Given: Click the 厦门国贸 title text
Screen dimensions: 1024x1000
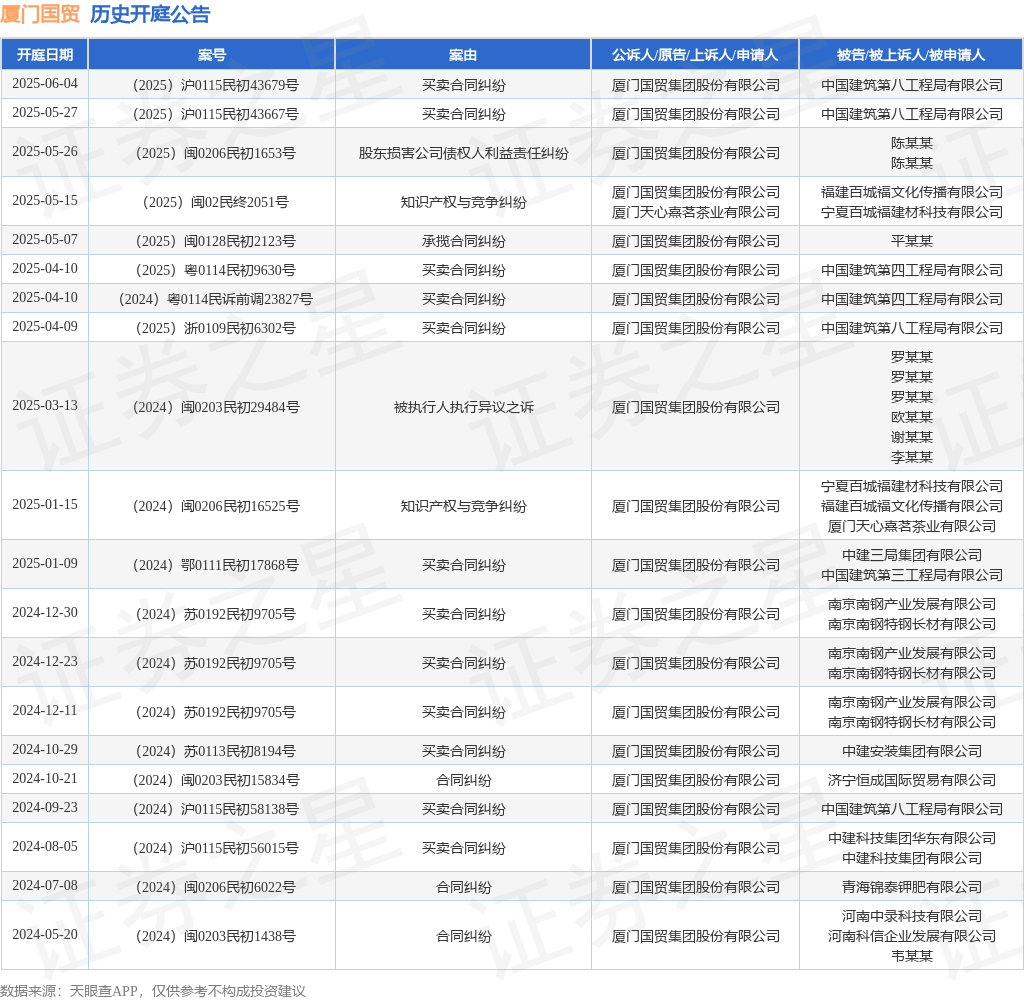Looking at the screenshot, I should coord(40,14).
